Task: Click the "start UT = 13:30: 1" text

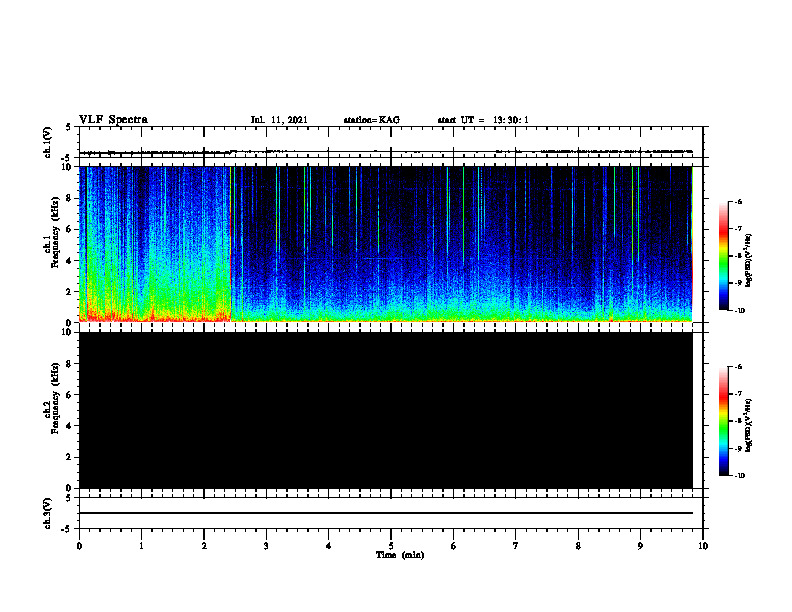Action: (483, 120)
